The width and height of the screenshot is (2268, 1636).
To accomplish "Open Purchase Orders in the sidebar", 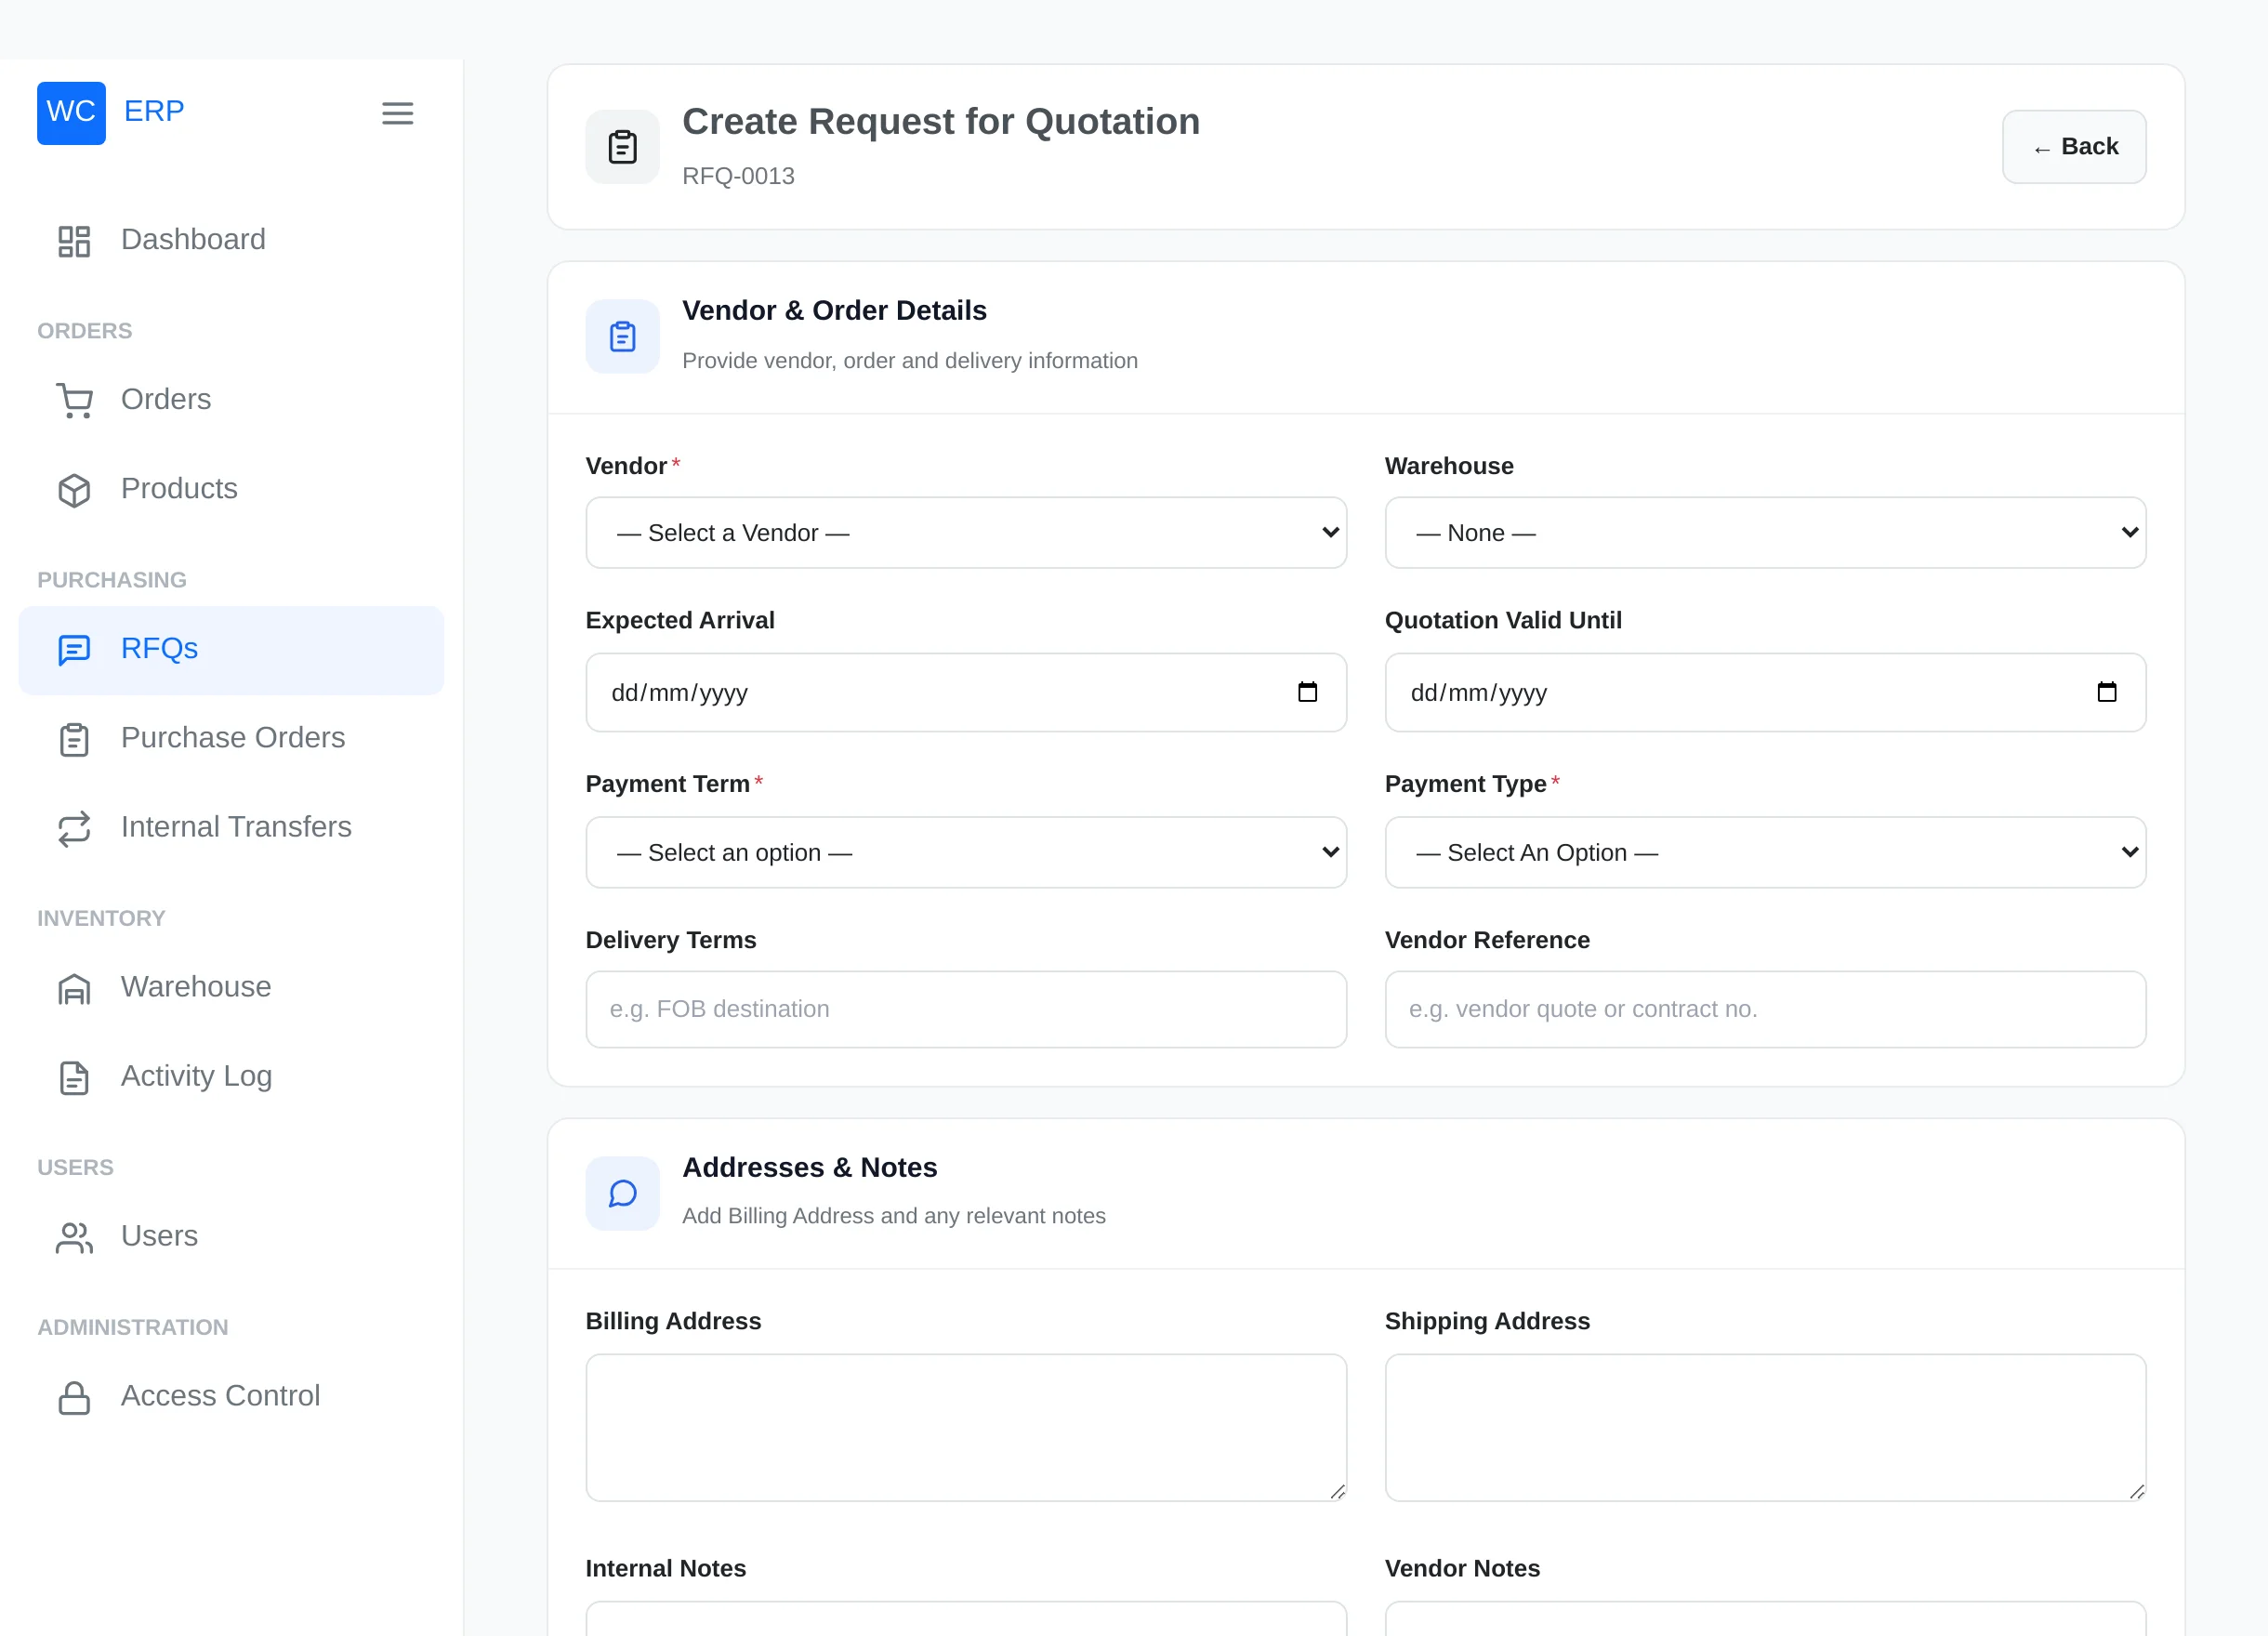I will click(x=231, y=738).
